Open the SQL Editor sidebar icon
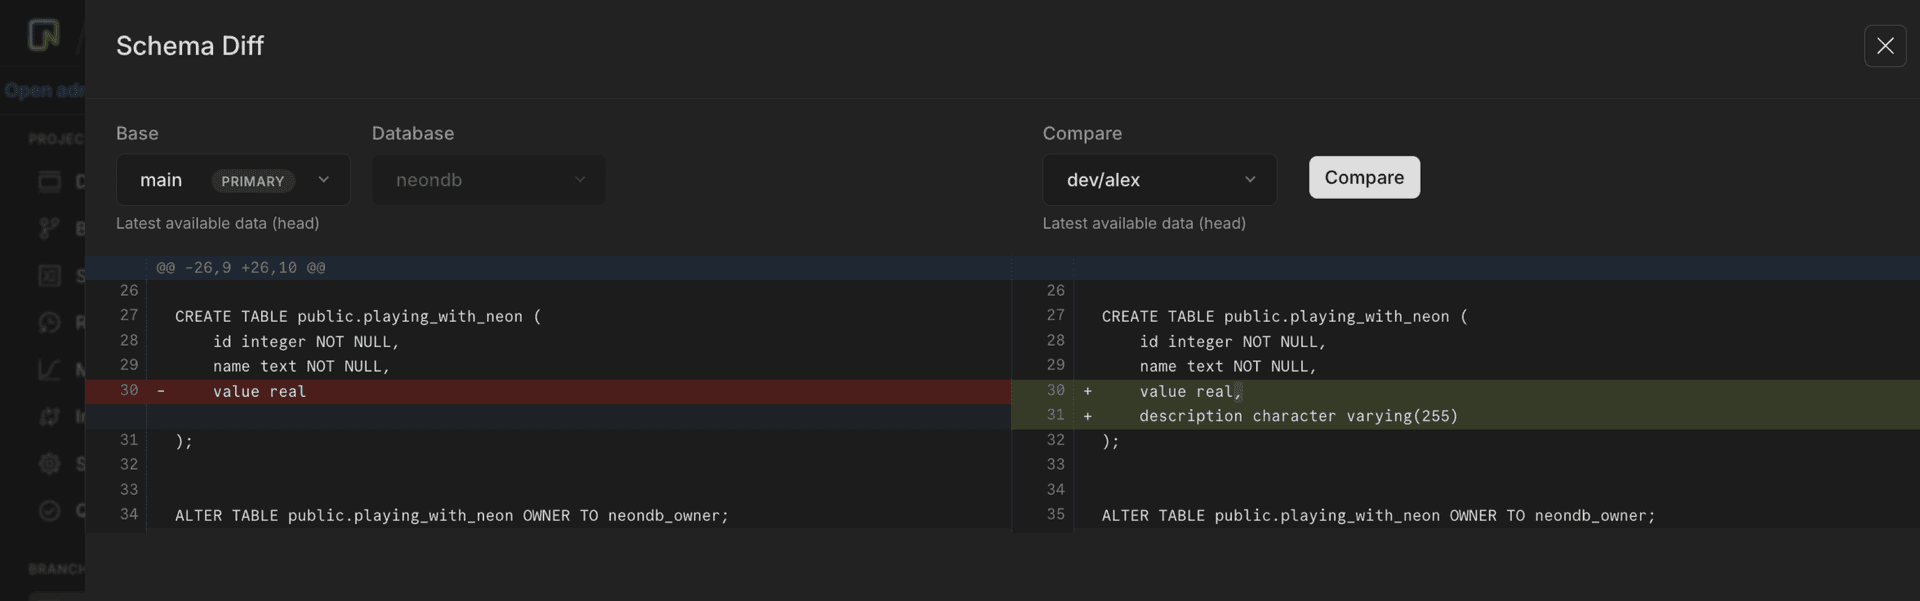The height and width of the screenshot is (601, 1920). [x=49, y=275]
